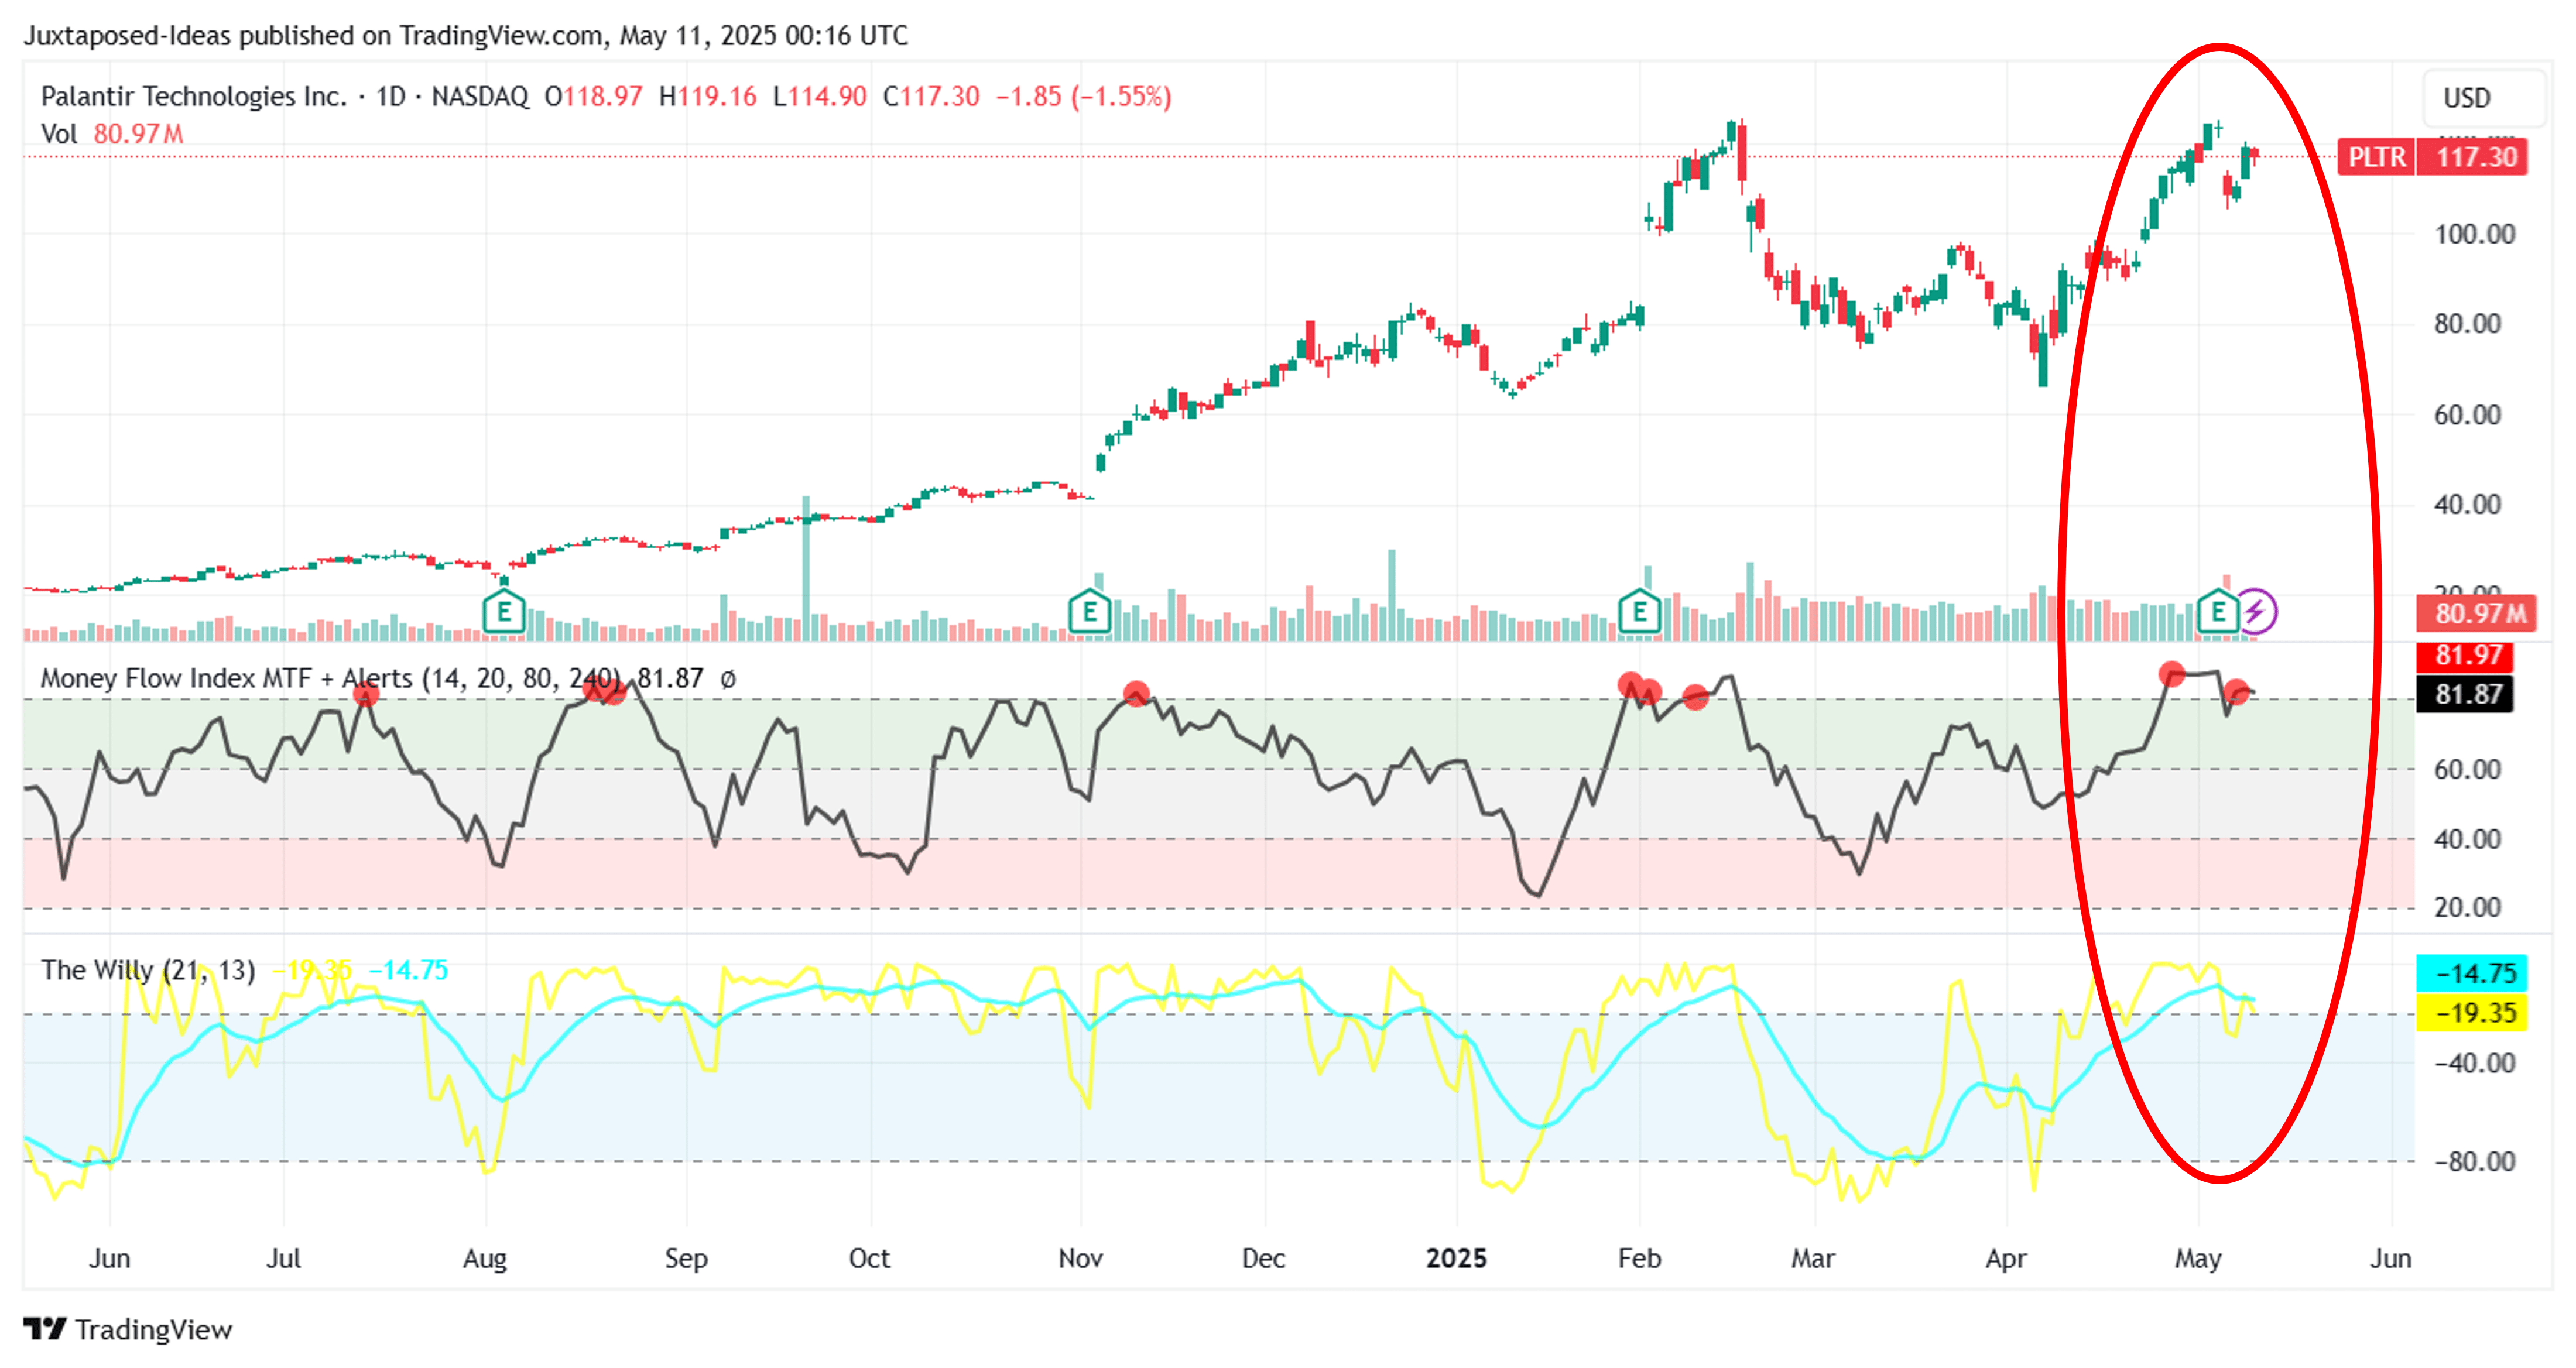Select the May earnings E marker
Viewport: 2576px width, 1368px height.
2217,611
